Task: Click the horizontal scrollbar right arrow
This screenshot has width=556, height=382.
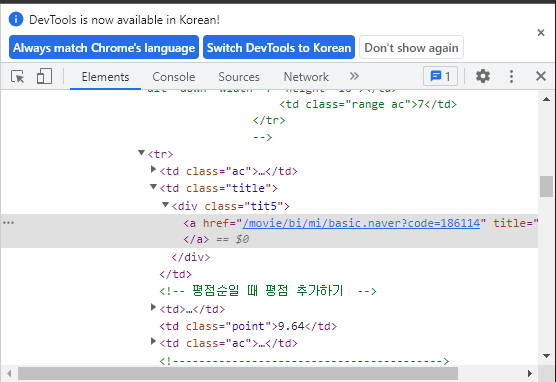Action: (529, 373)
